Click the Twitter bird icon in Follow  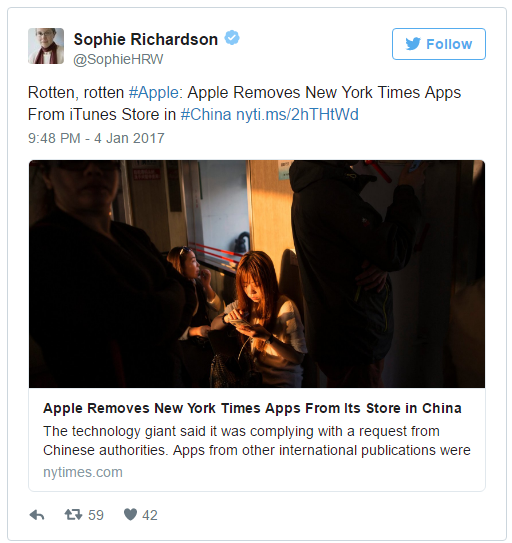[x=413, y=44]
